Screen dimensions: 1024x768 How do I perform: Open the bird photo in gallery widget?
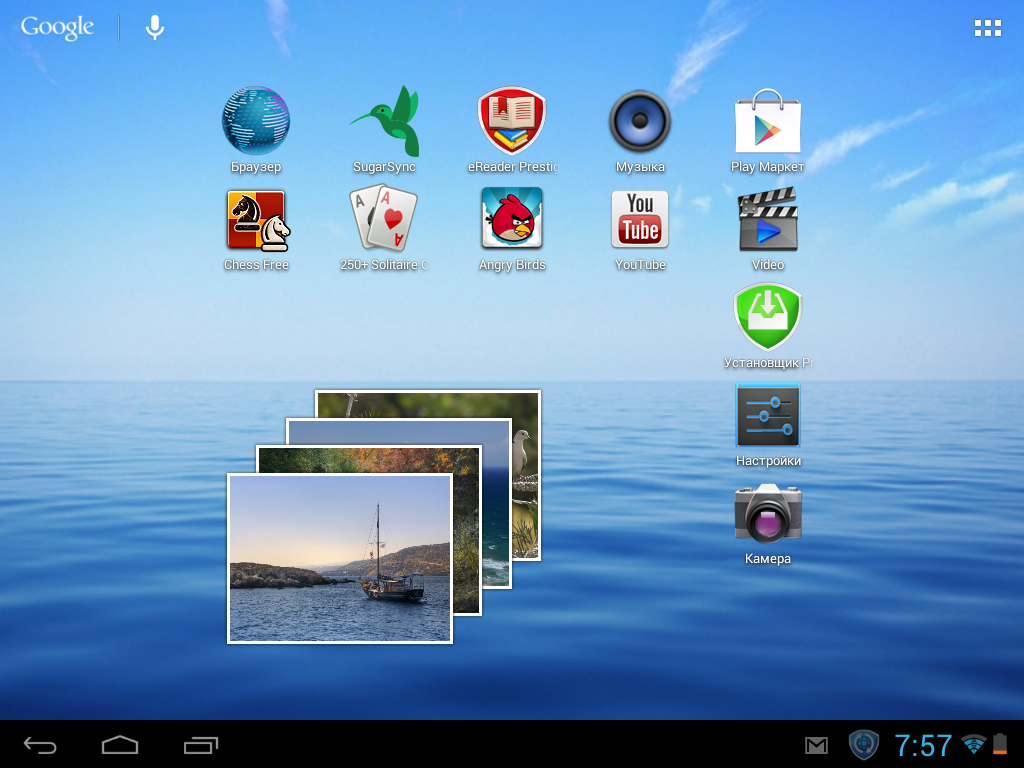[528, 475]
